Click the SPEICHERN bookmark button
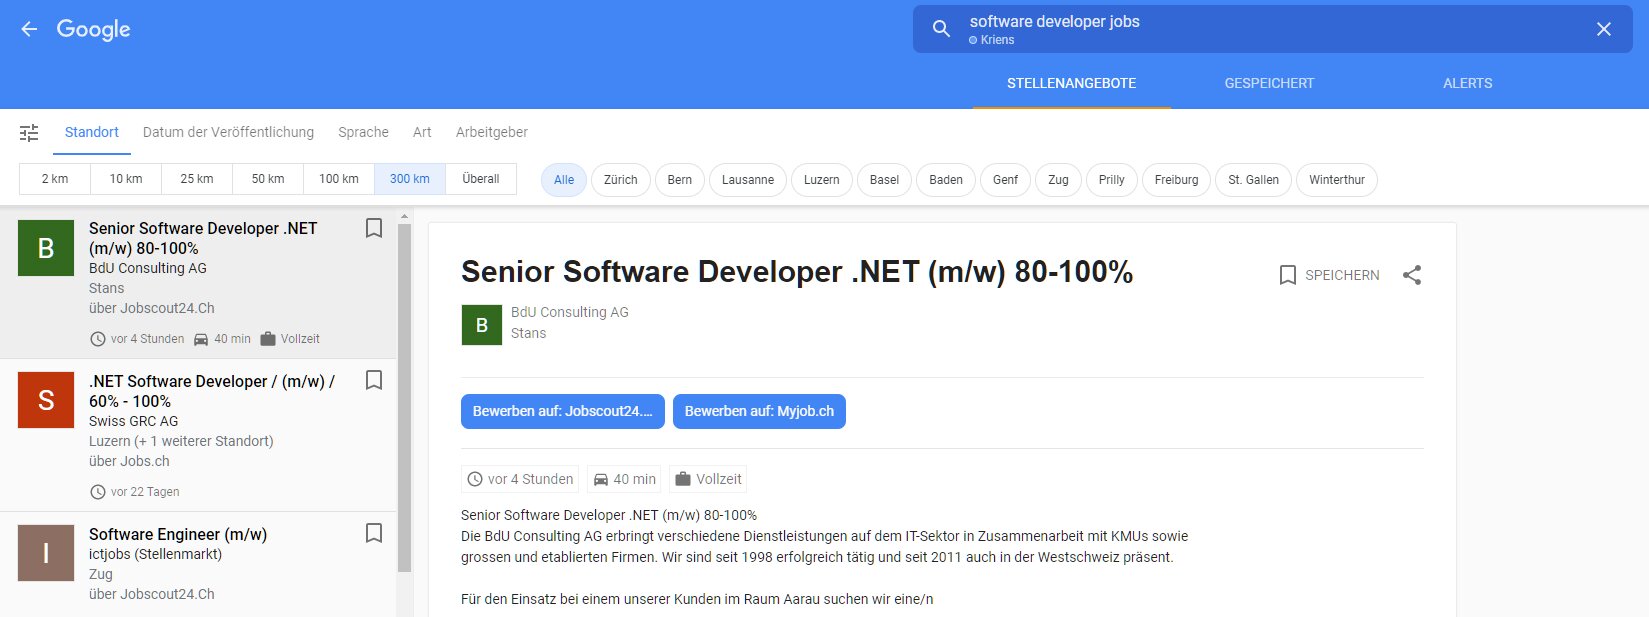 click(1329, 275)
